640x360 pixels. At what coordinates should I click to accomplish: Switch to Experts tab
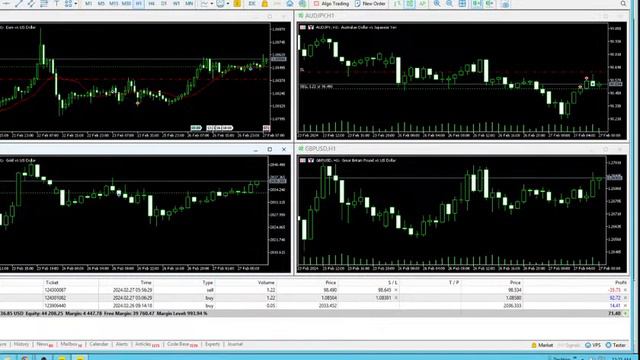tap(212, 344)
